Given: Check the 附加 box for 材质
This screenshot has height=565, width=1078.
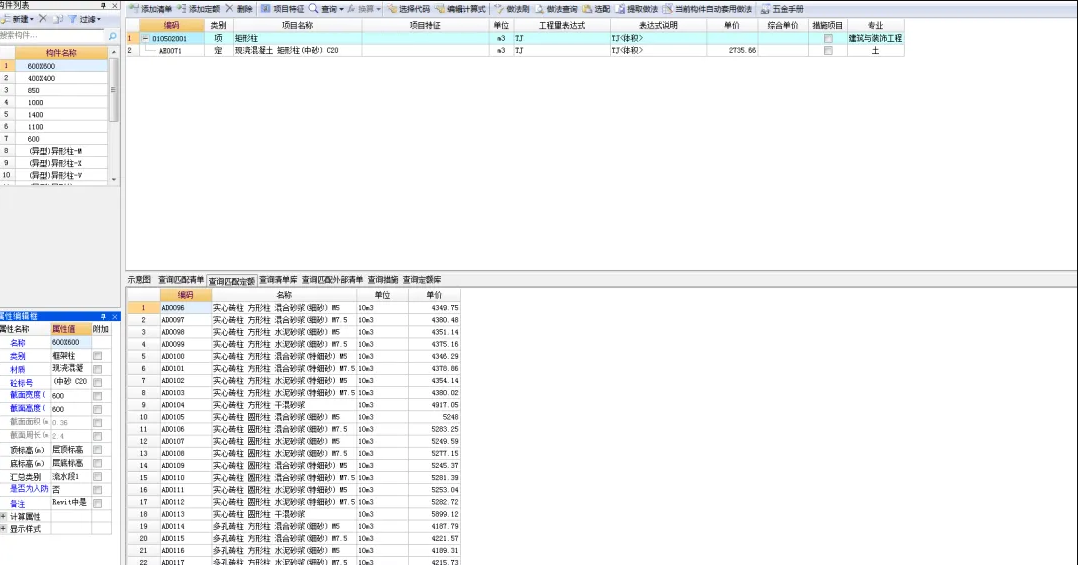Looking at the screenshot, I should click(x=98, y=369).
